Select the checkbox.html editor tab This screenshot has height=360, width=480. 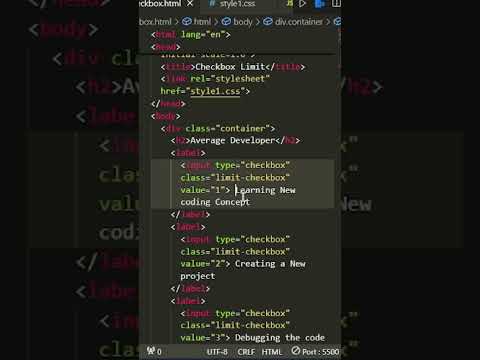(161, 4)
